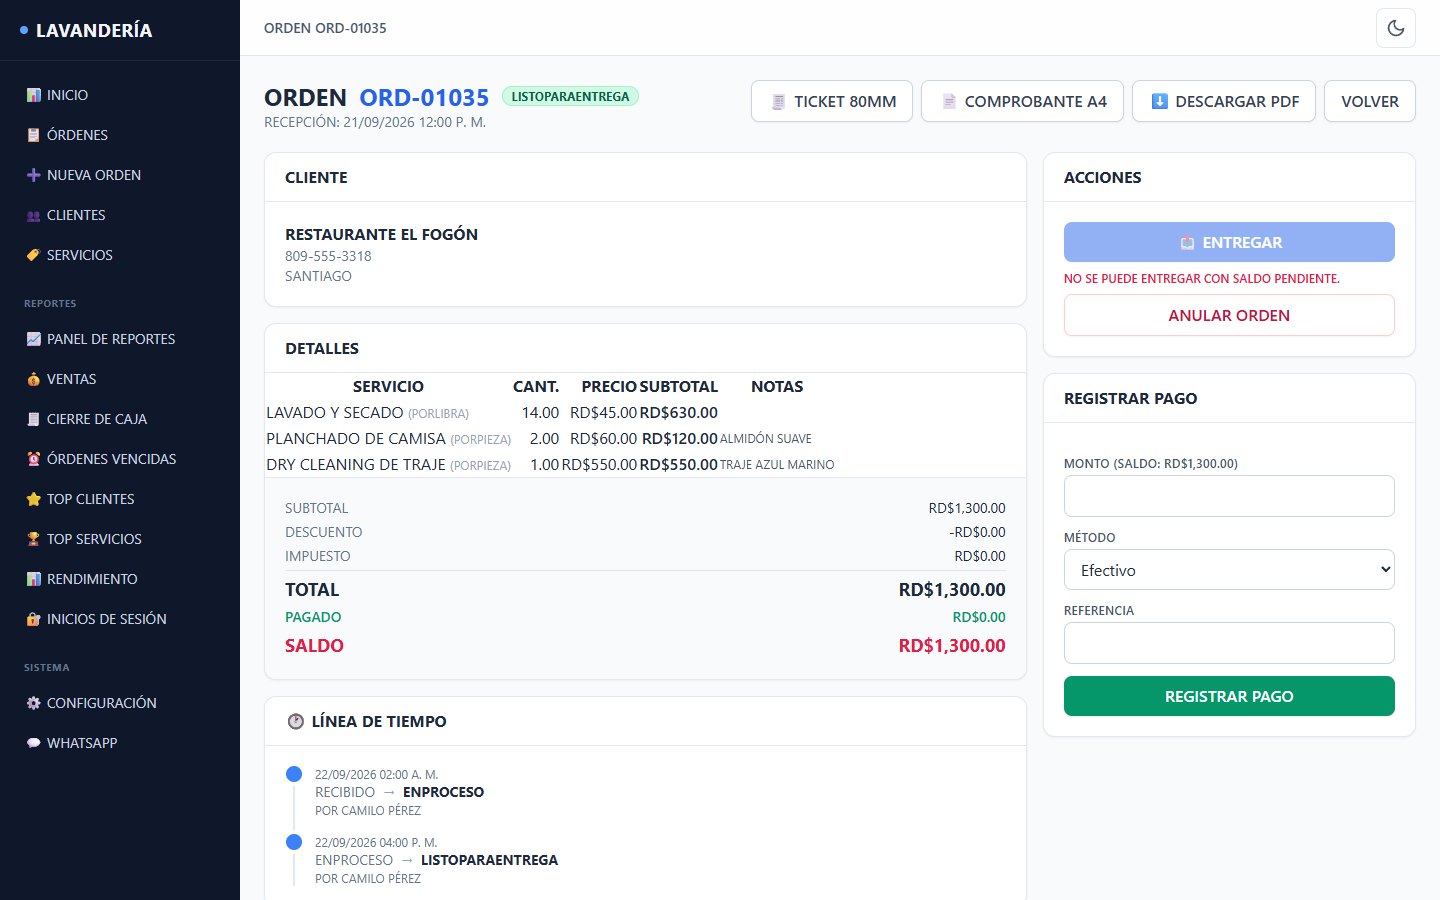
Task: Open the Comprobante A4 document
Action: [x=1022, y=101]
